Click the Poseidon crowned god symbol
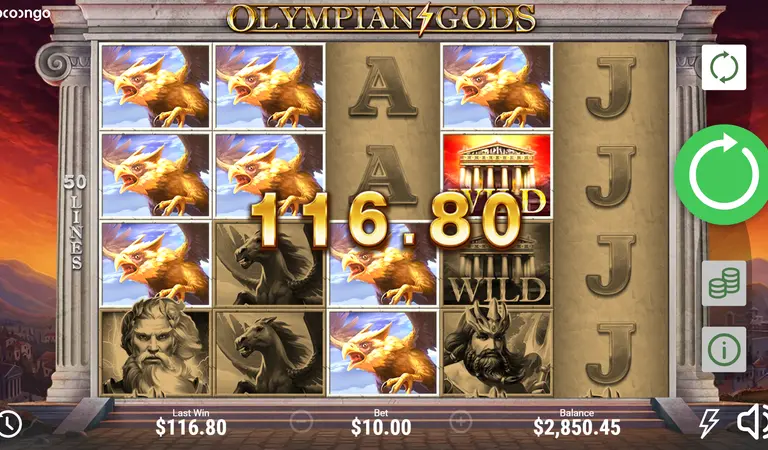Viewport: 768px width, 450px height. (x=497, y=353)
